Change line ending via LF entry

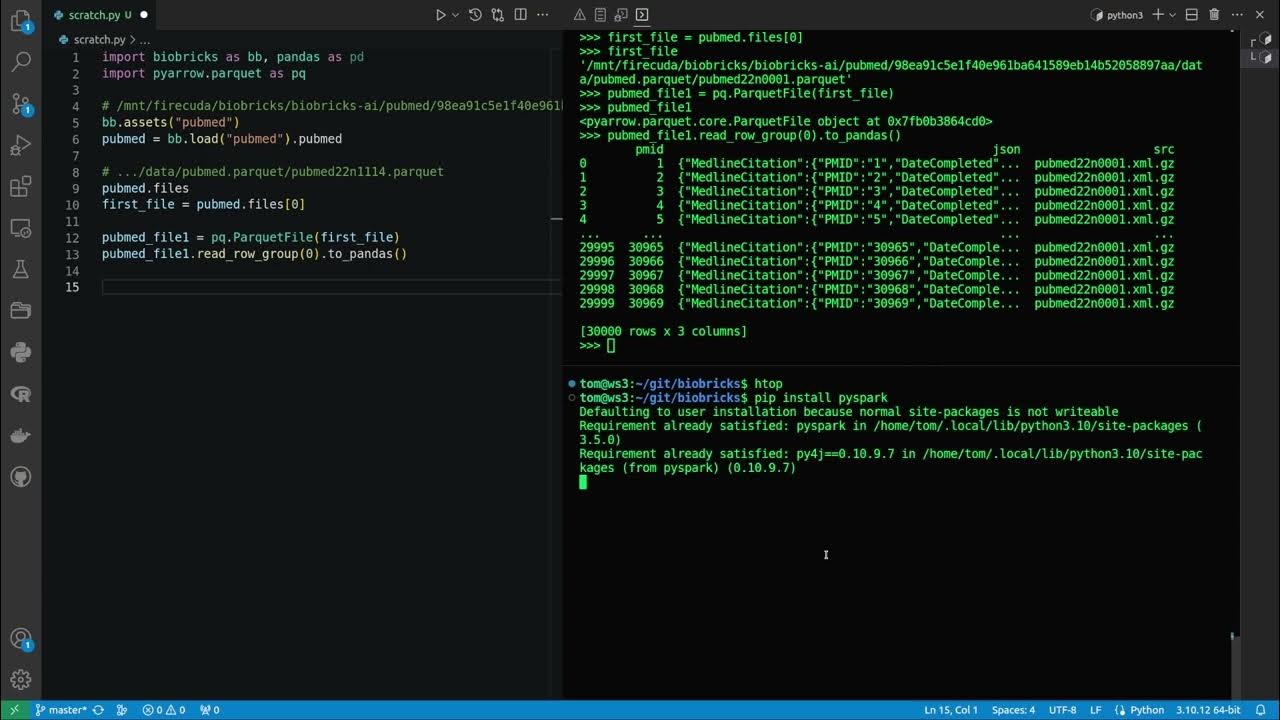click(1096, 710)
